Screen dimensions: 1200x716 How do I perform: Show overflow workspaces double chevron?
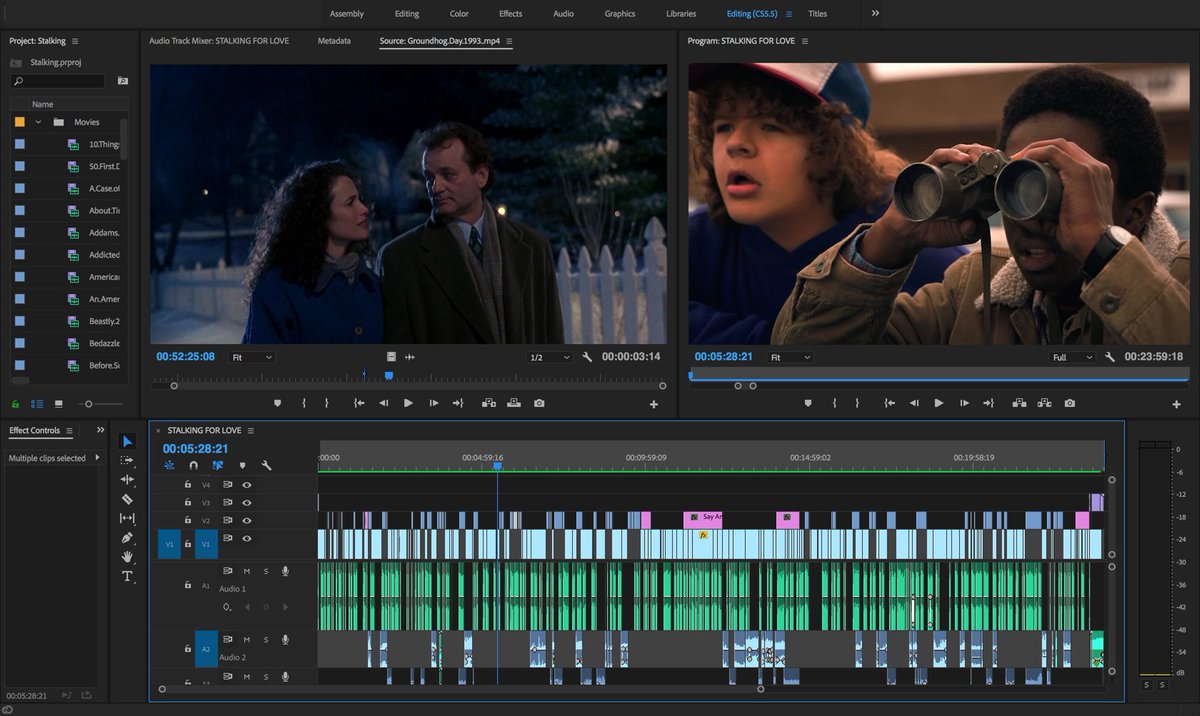(875, 13)
